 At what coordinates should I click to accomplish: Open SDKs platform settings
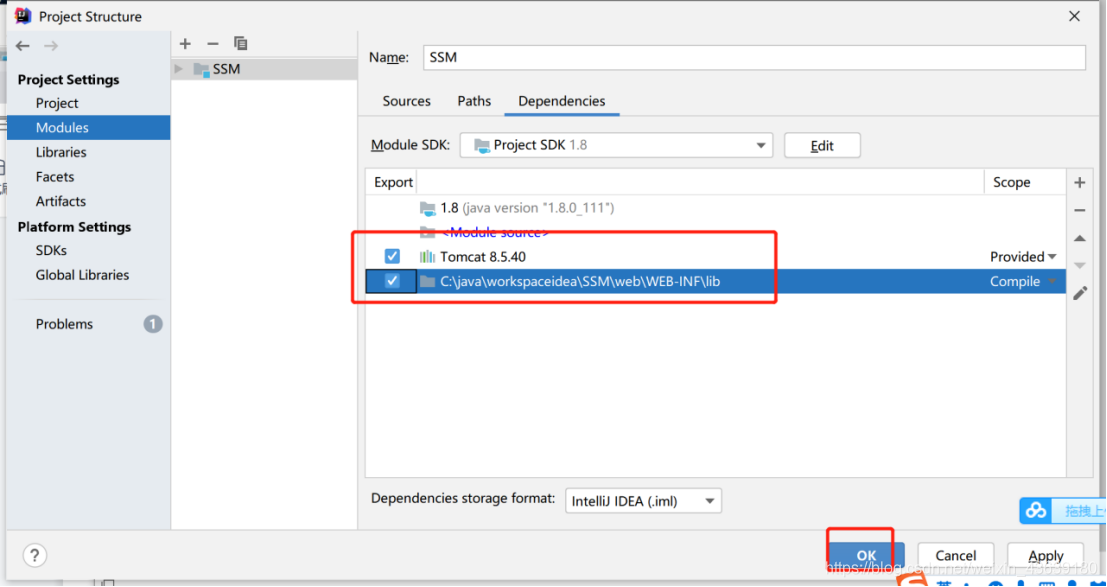(52, 251)
